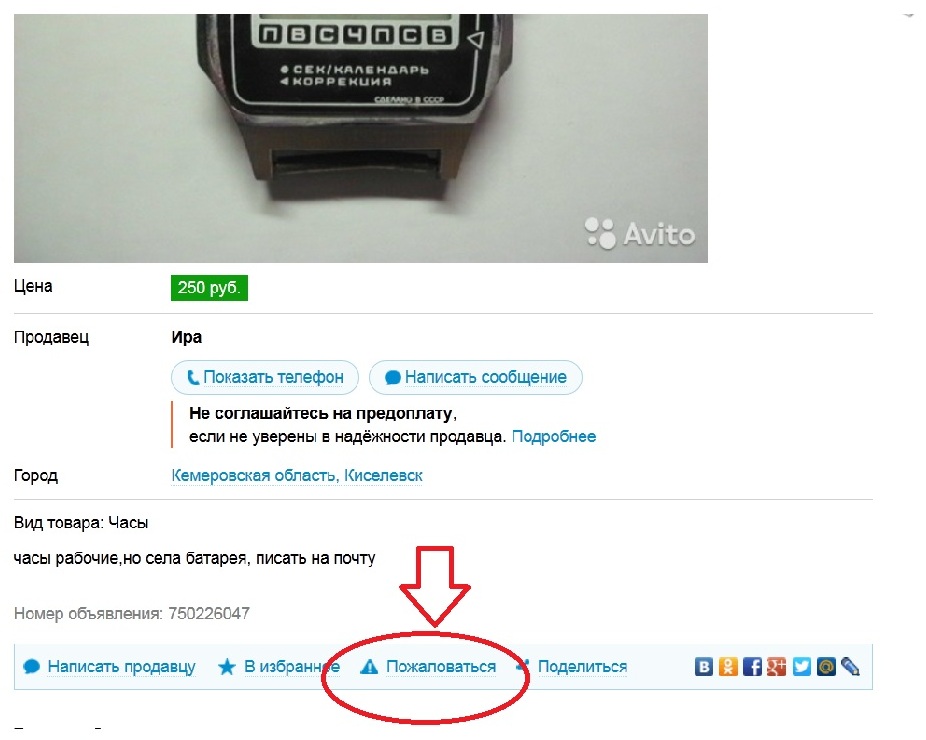Open 'Написать сообщение' message form
Image resolution: width=926 pixels, height=740 pixels.
pyautogui.click(x=475, y=377)
